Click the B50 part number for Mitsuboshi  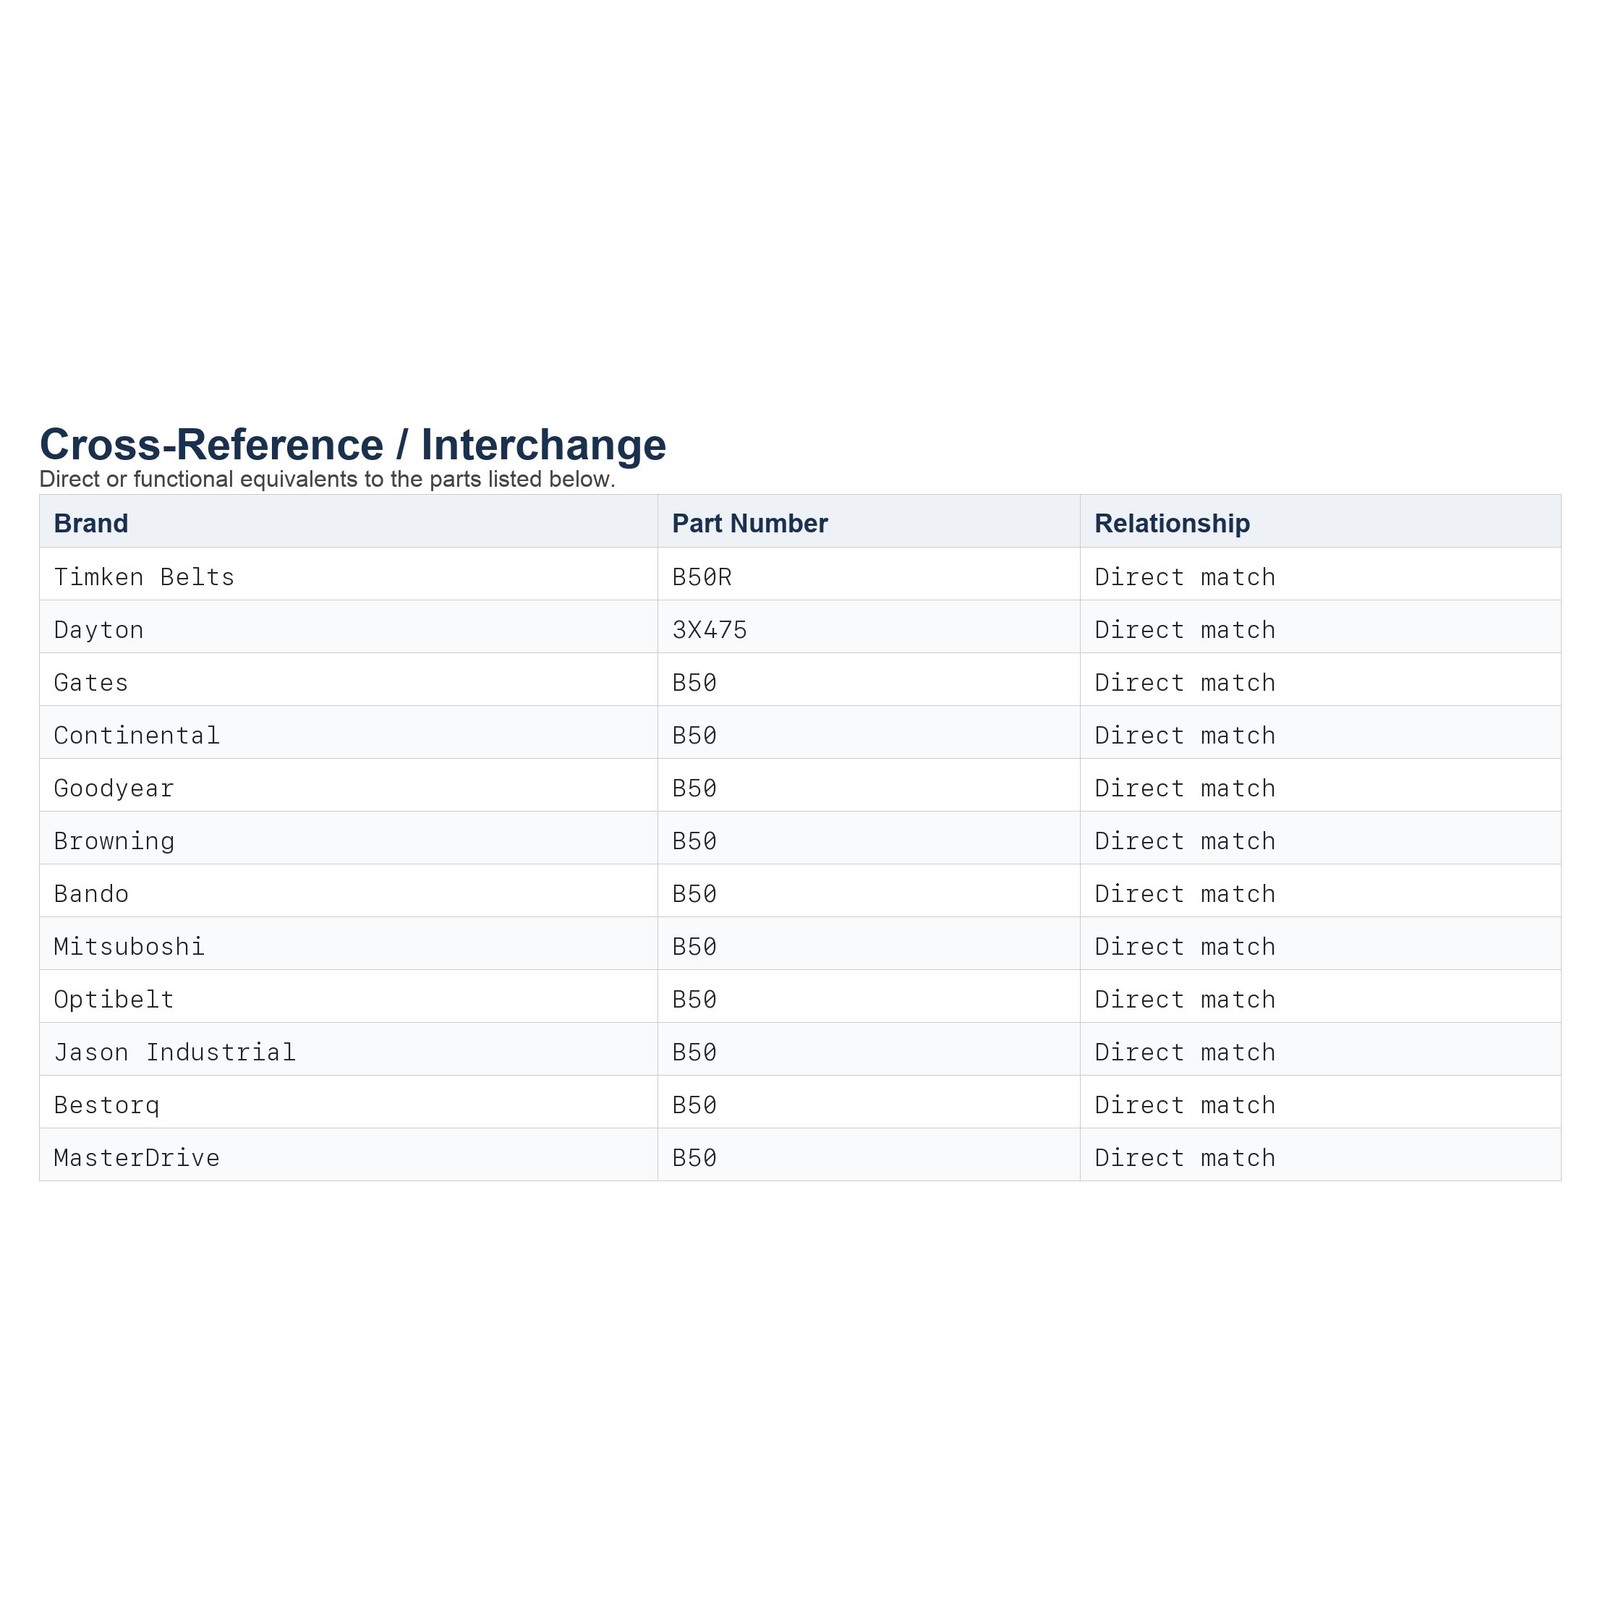(x=695, y=947)
